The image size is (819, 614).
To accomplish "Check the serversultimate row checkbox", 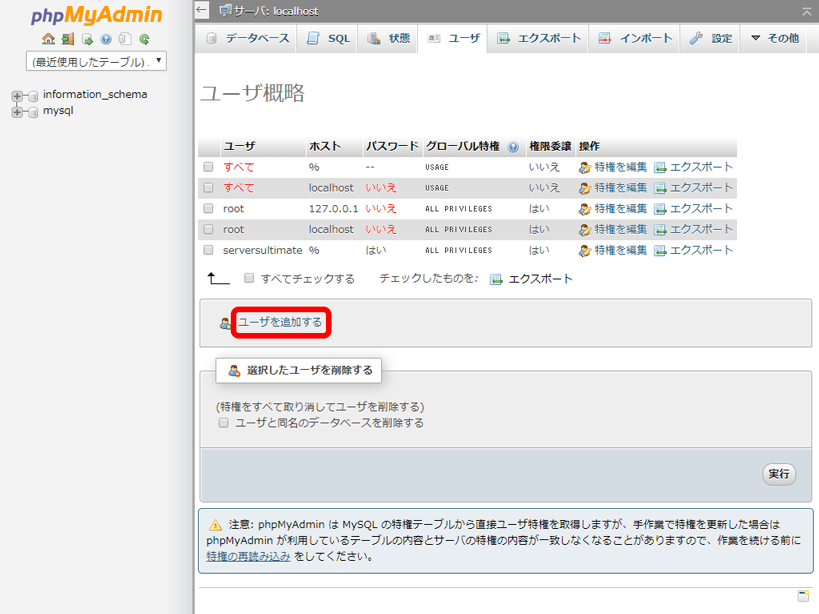I will 208,250.
